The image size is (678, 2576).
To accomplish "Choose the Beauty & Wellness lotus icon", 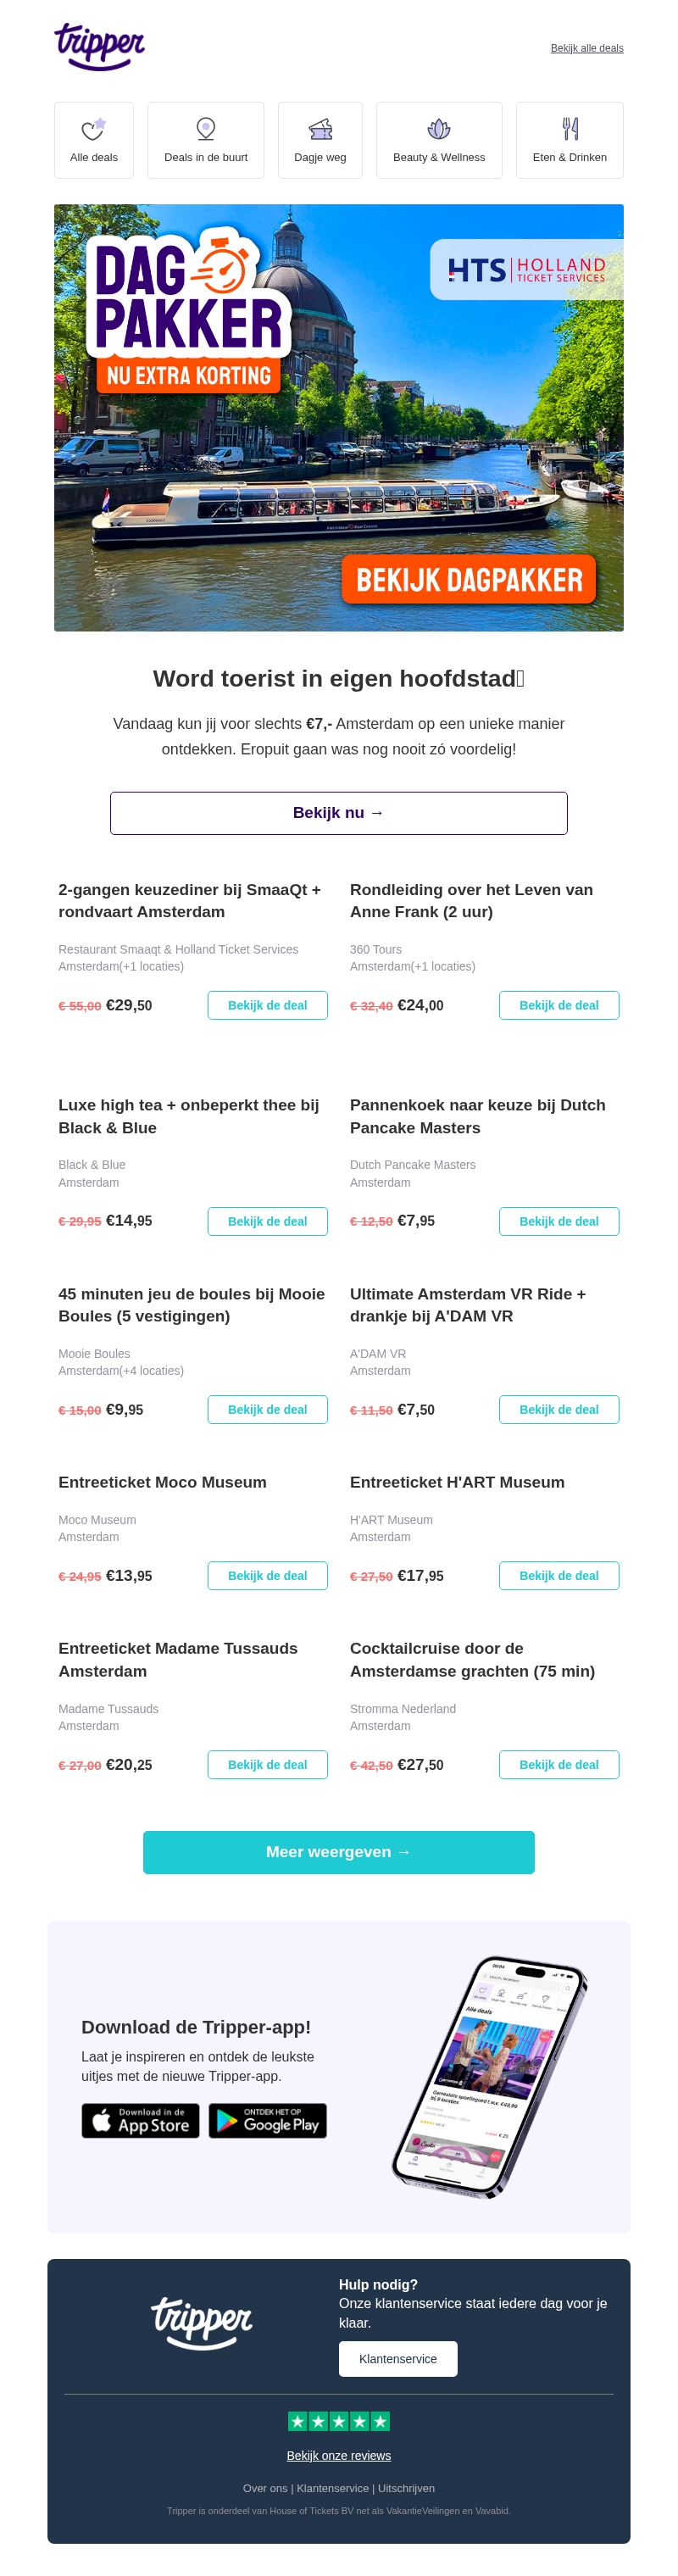I will pyautogui.click(x=438, y=129).
